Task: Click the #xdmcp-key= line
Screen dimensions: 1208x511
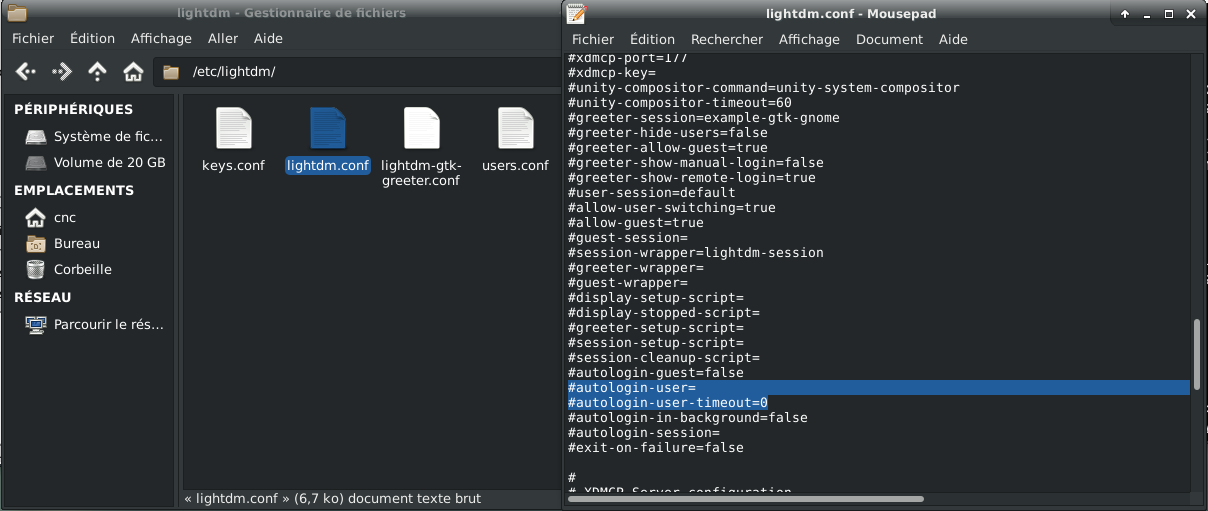Action: [611, 72]
